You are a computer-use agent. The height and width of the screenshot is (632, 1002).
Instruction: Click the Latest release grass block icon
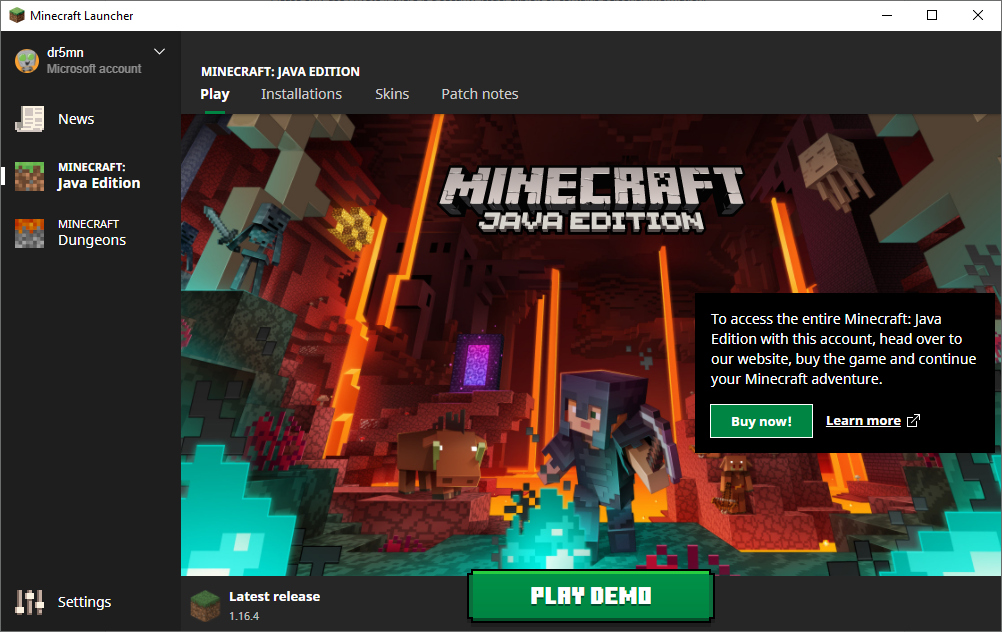(x=205, y=606)
